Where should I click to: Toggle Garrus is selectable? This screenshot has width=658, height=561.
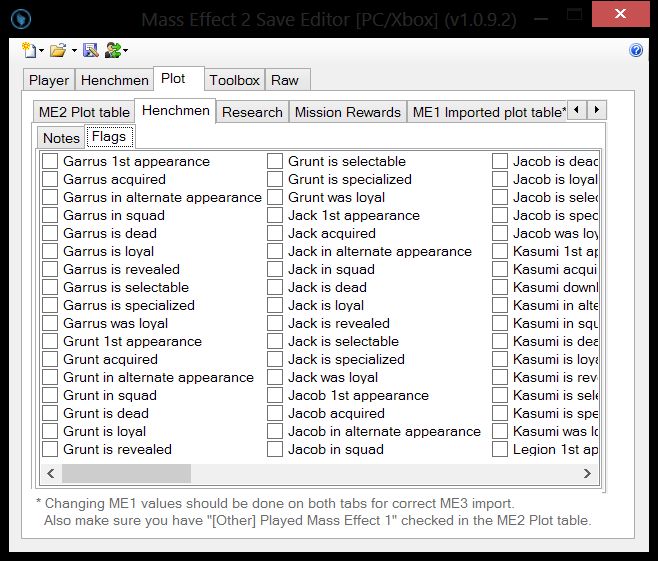tap(50, 287)
